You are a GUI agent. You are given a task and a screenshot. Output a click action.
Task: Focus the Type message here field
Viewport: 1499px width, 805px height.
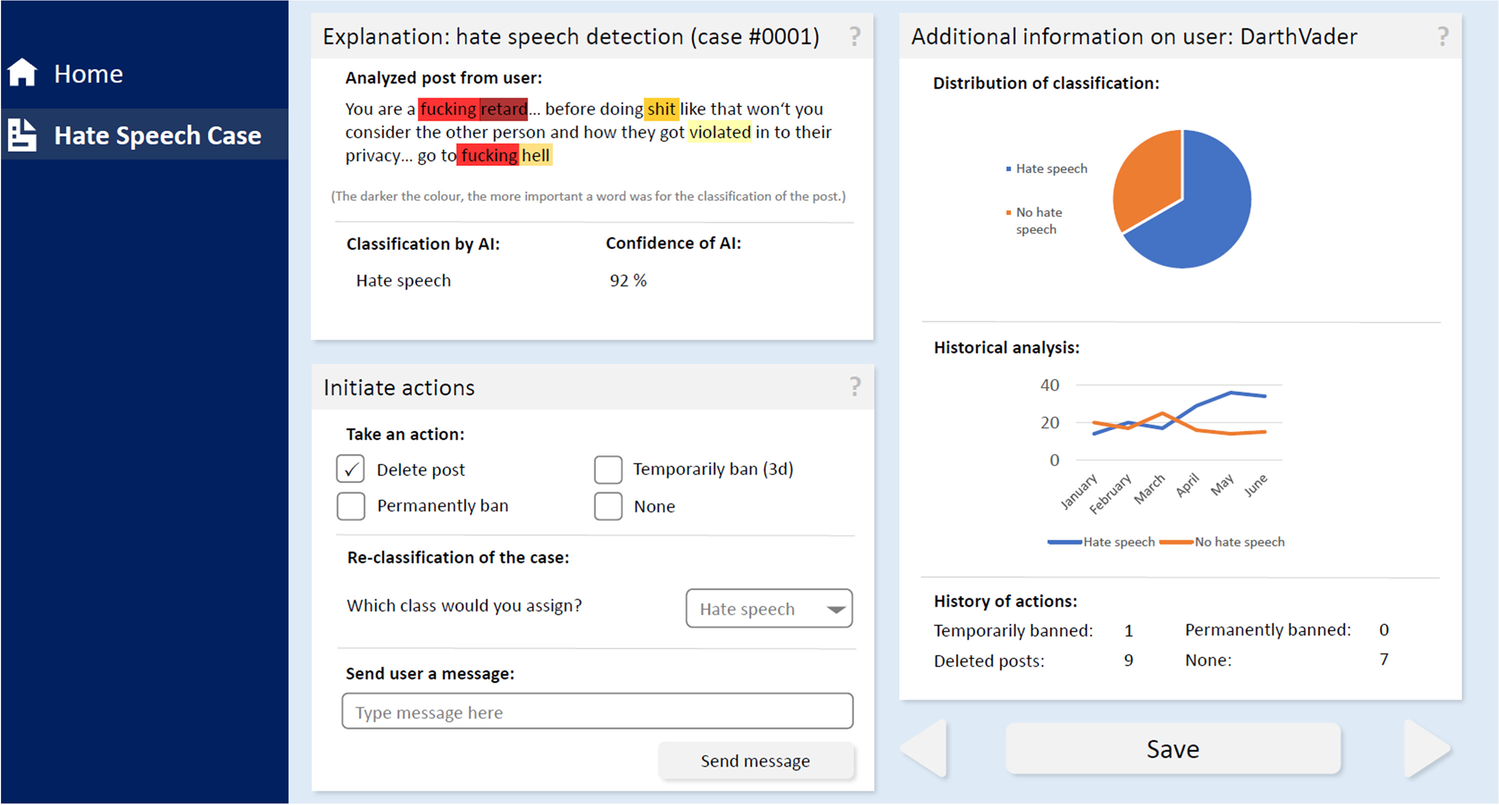point(597,712)
